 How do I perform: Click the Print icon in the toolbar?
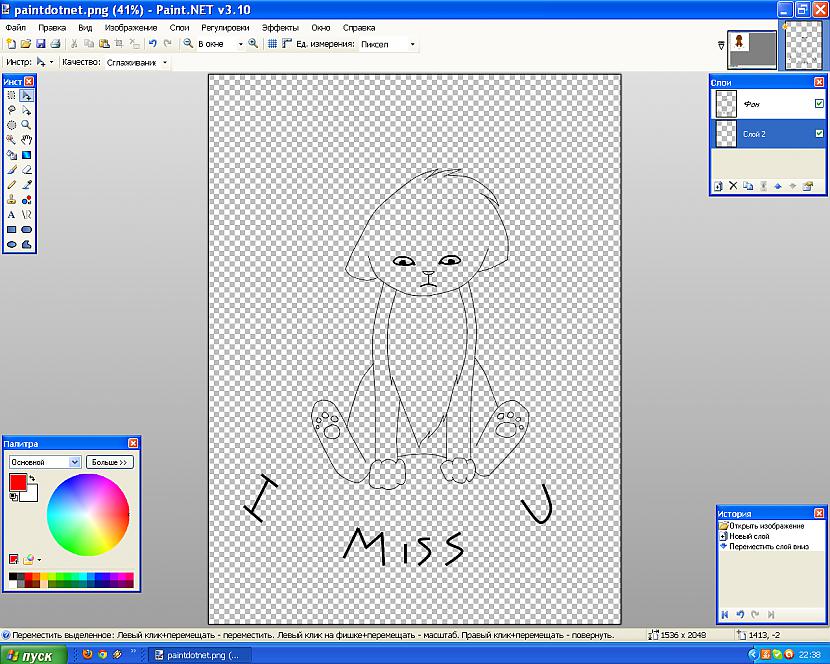pyautogui.click(x=55, y=44)
